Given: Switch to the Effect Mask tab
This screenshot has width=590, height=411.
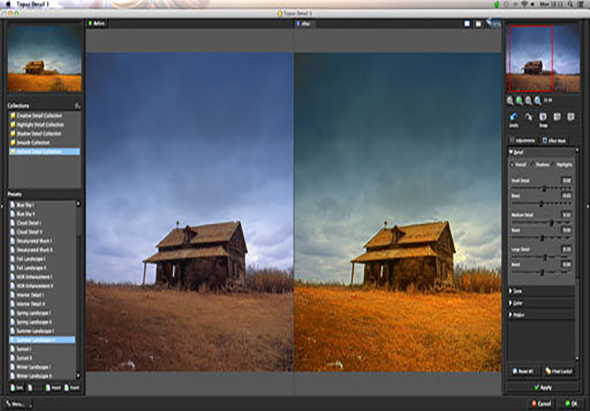Looking at the screenshot, I should click(555, 140).
